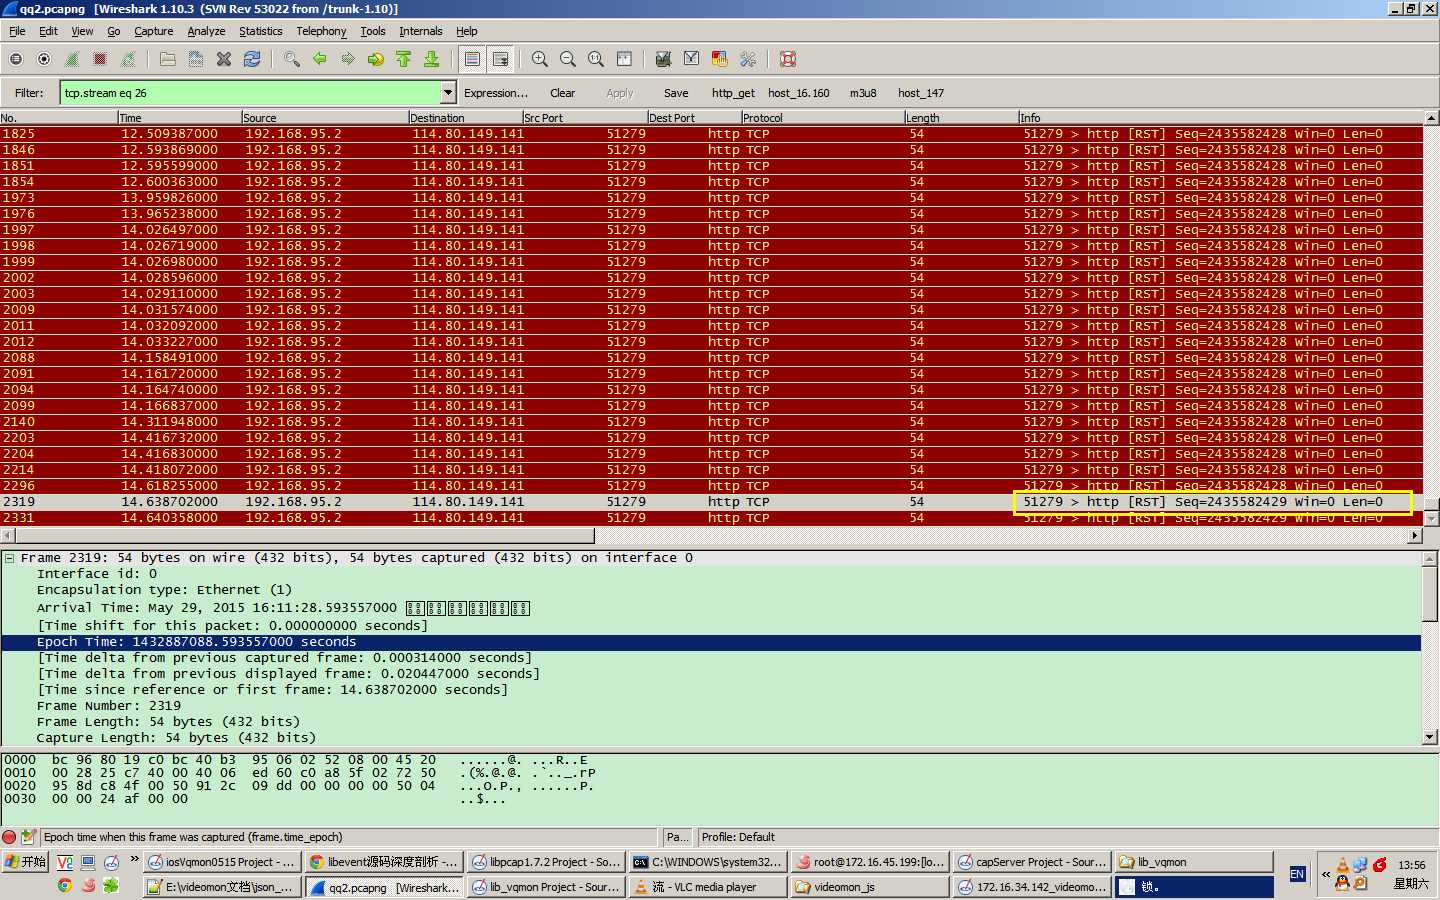Select packet number 1825 row

coord(711,134)
